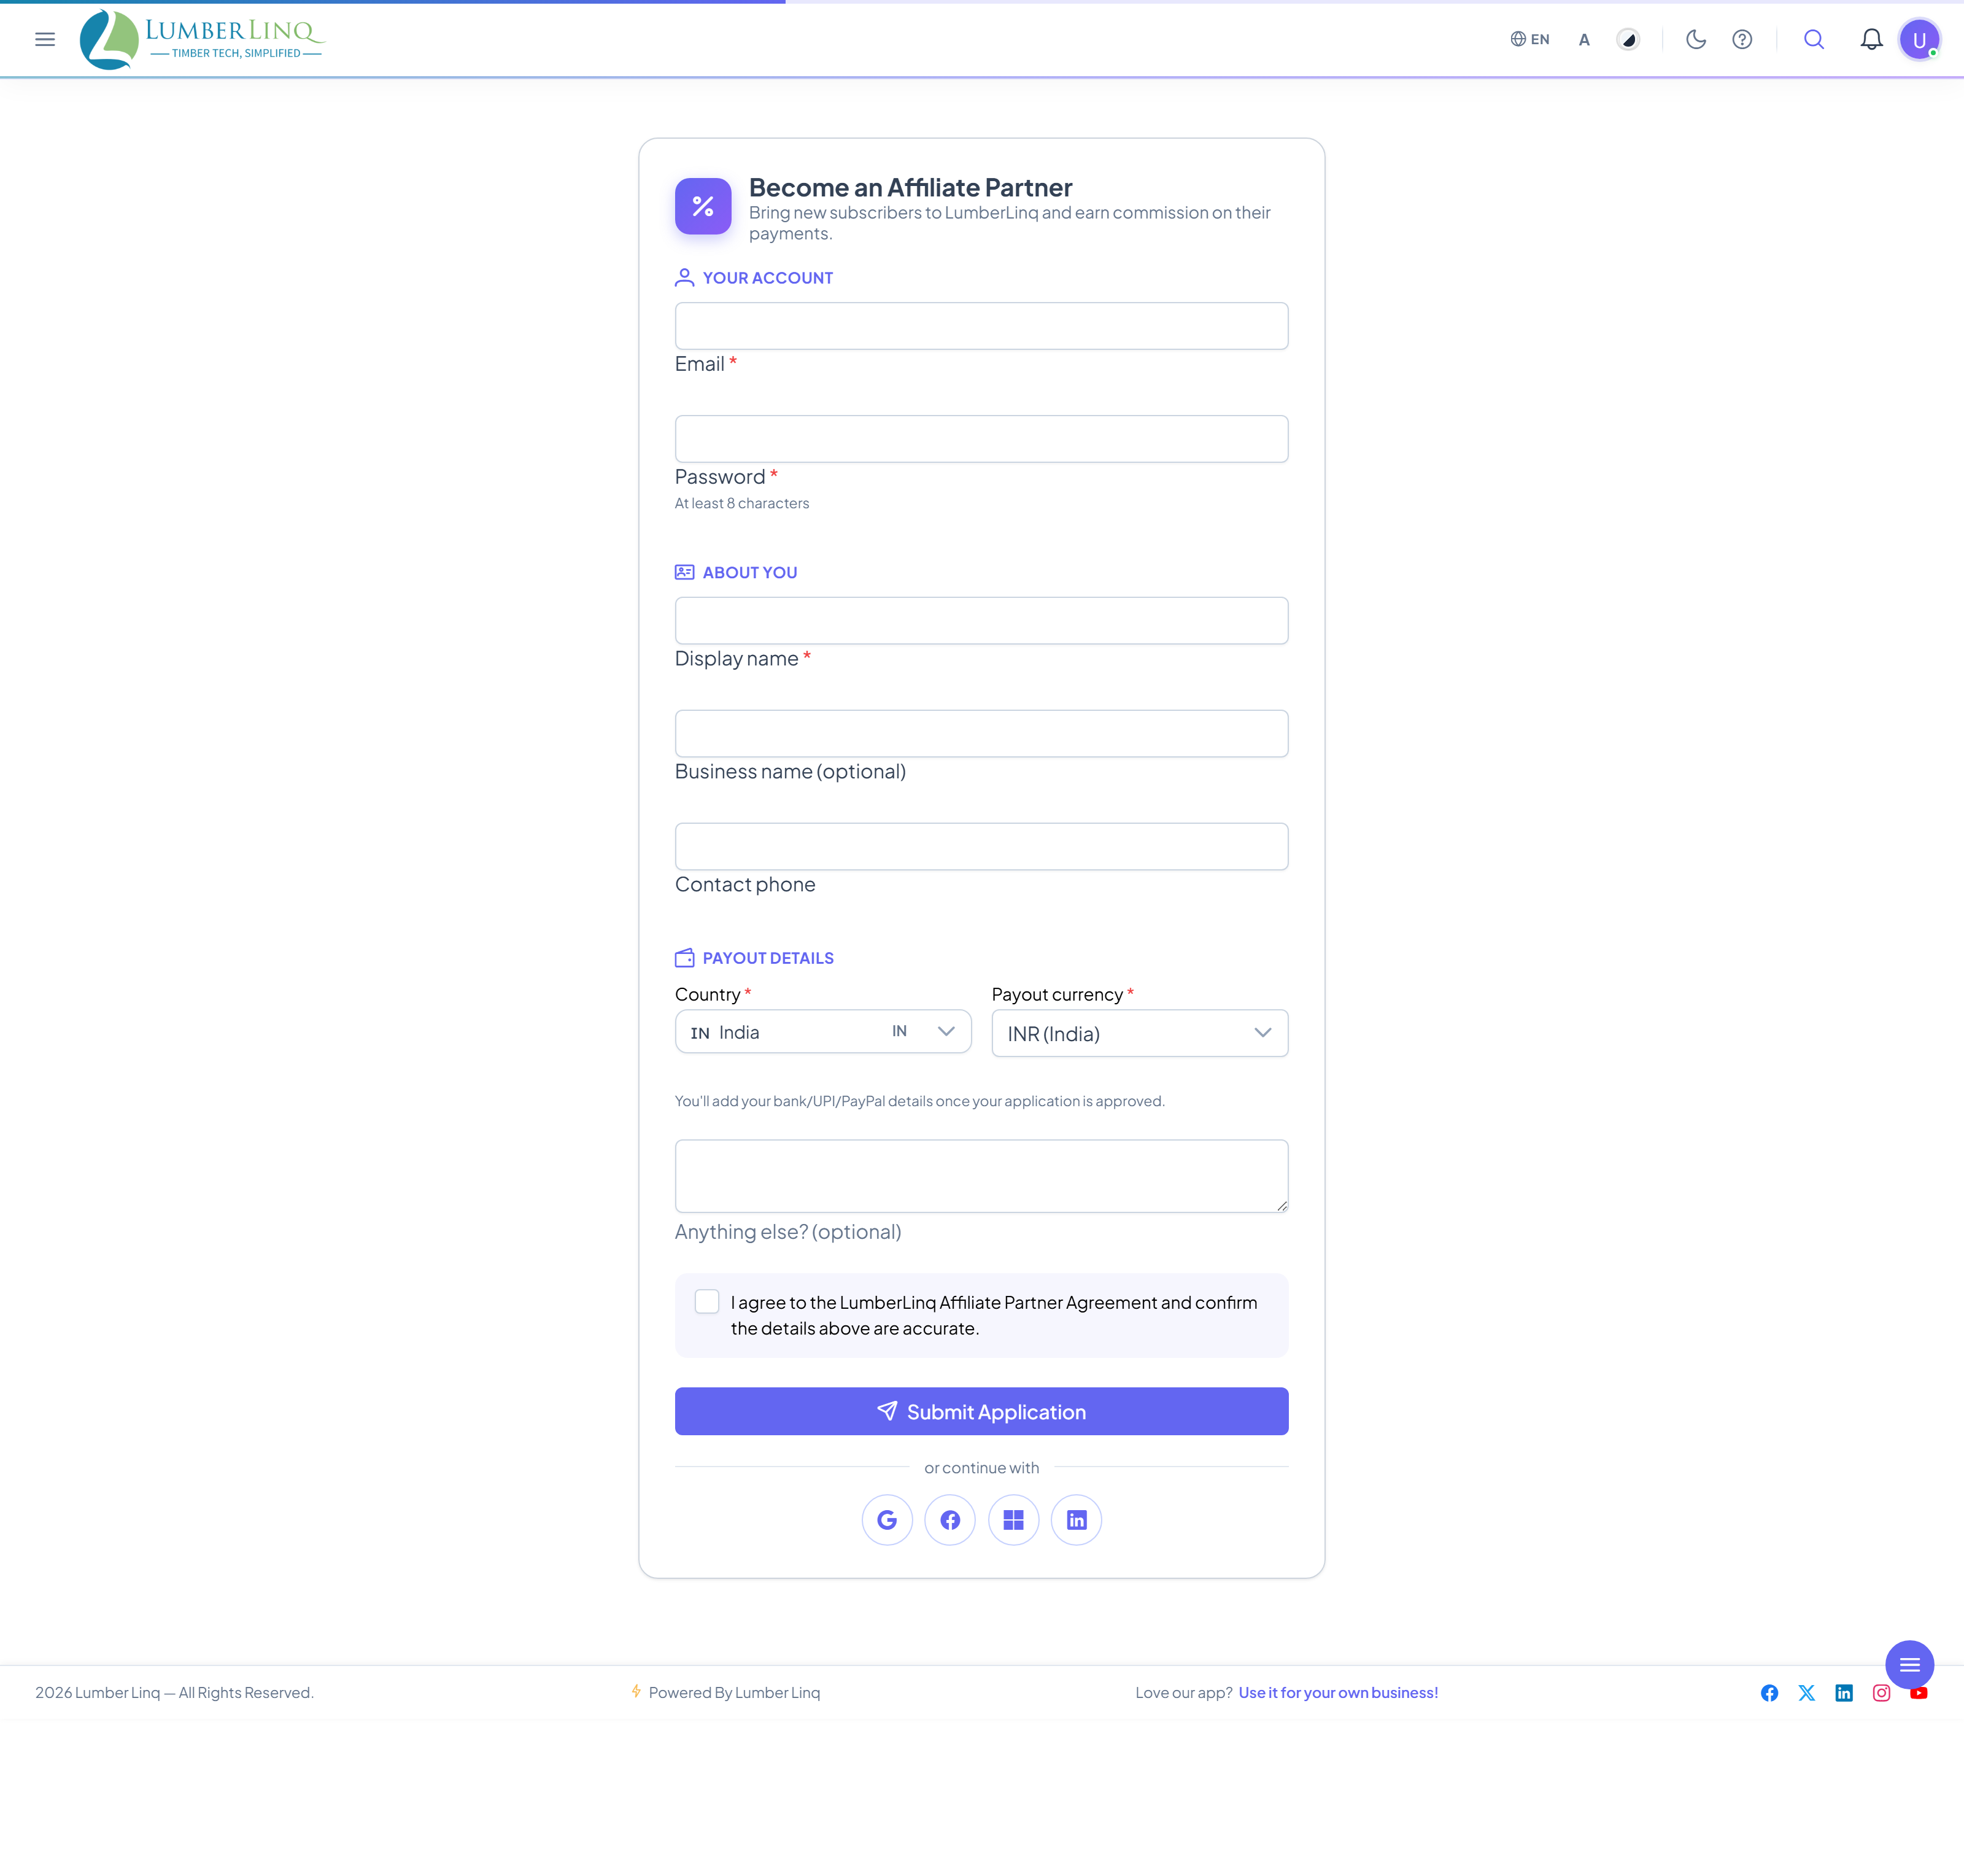
Task: Click 'Powered By Lumber Linq' text
Action: point(734,1692)
